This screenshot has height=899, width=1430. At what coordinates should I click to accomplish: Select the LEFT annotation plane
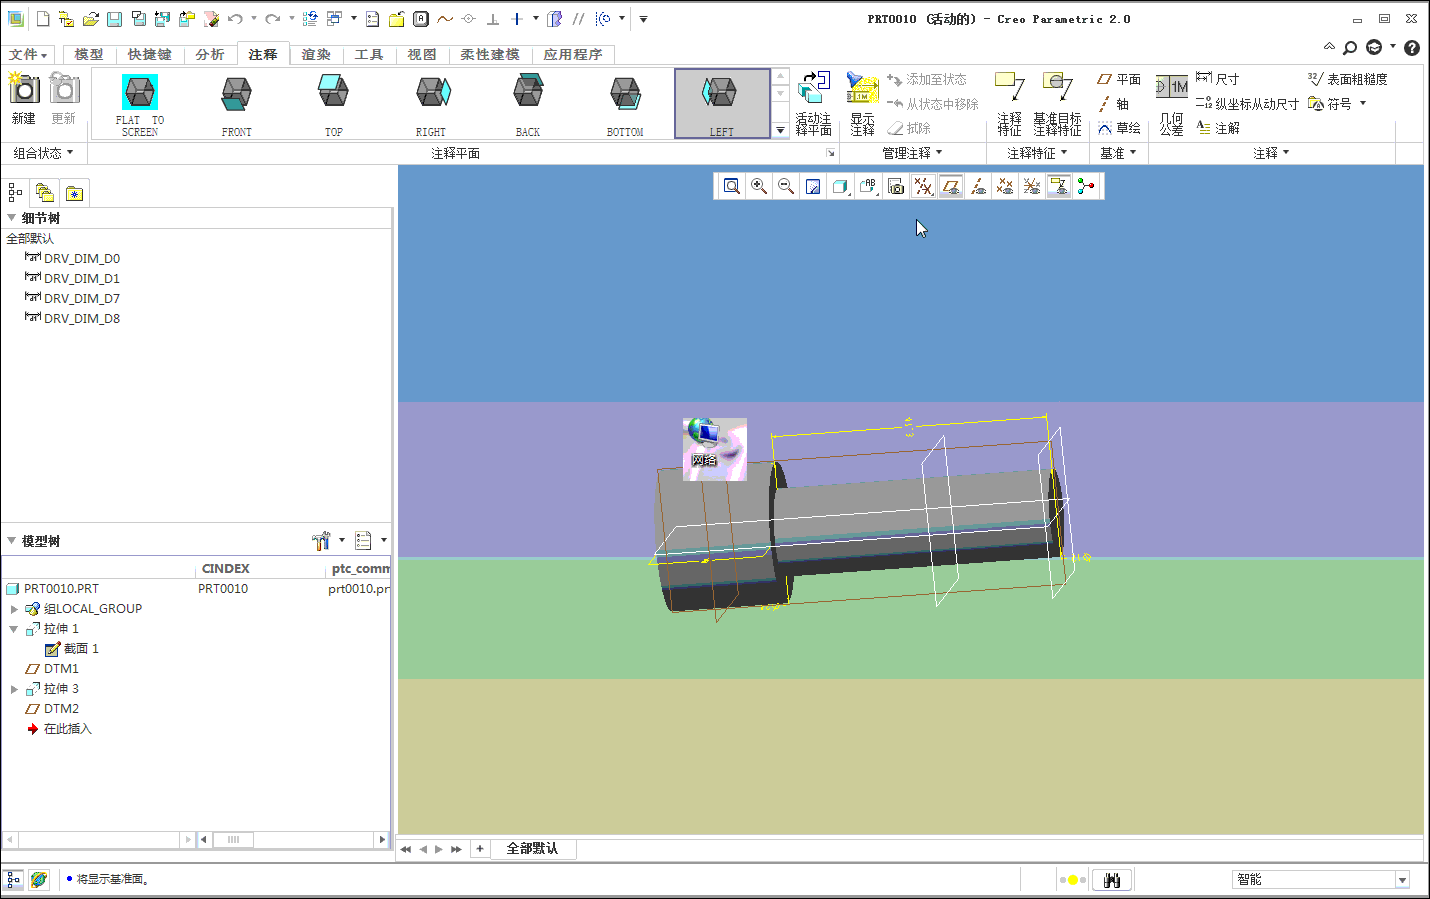click(x=722, y=104)
